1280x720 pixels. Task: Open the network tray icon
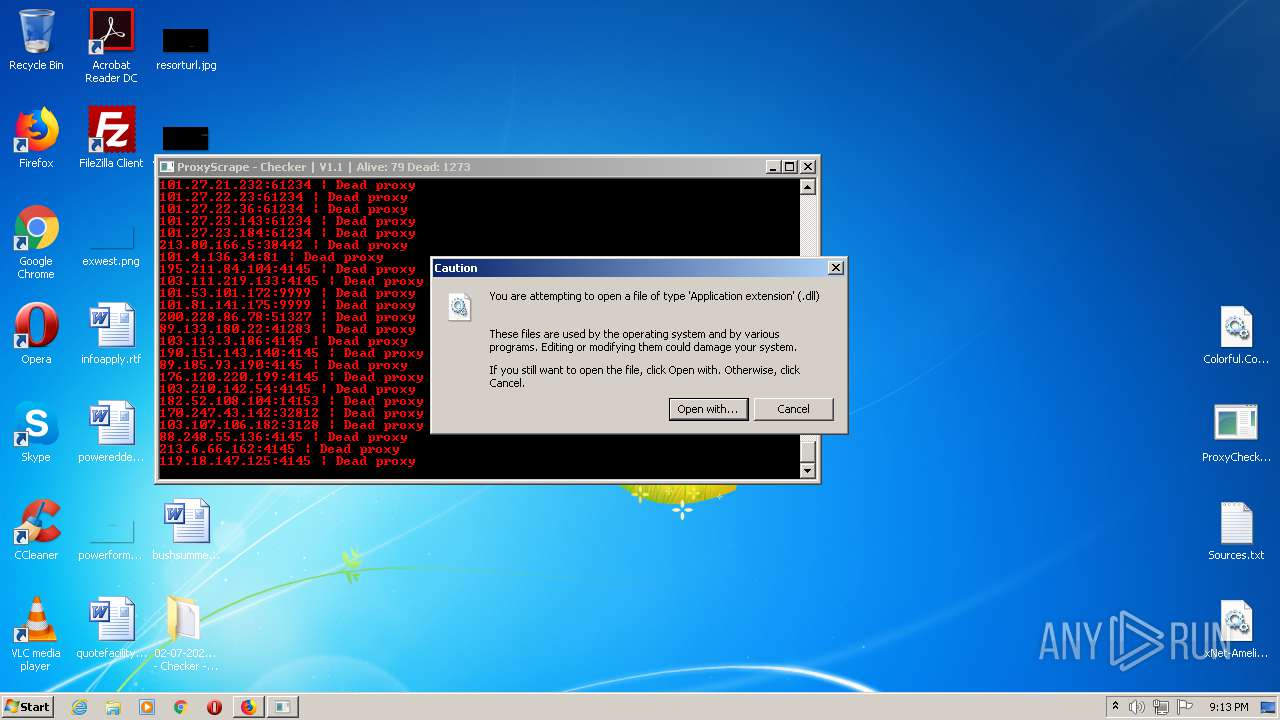(1161, 707)
